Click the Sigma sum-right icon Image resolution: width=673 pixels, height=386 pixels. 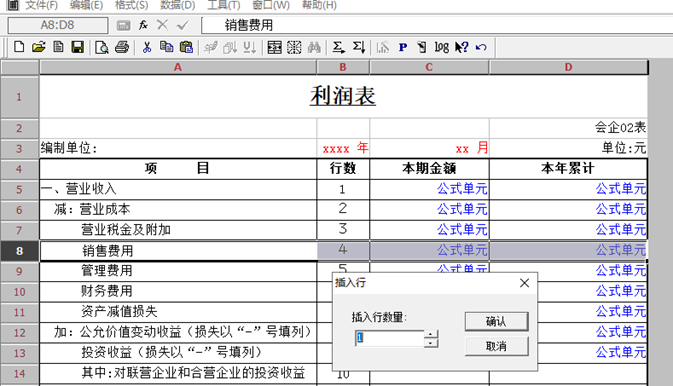pos(339,47)
